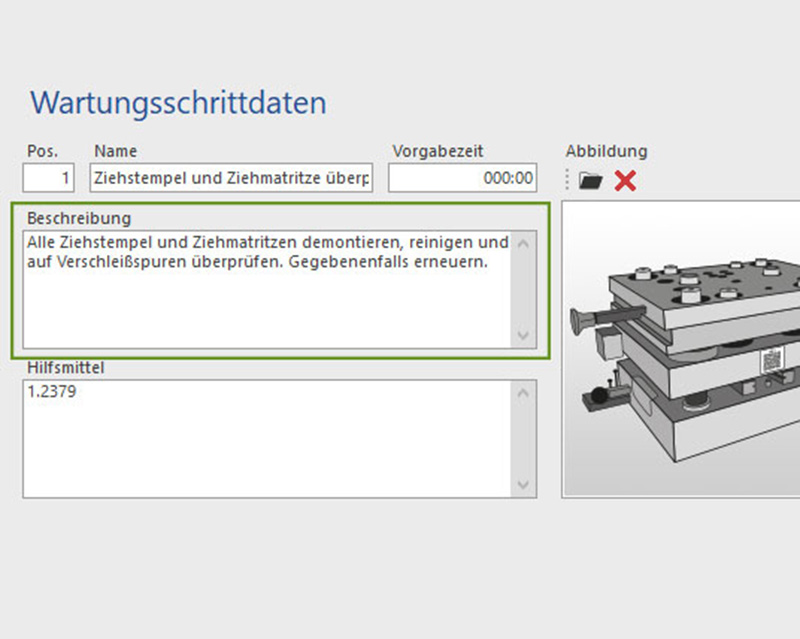
Task: Click inside the Pos. field showing 1
Action: pyautogui.click(x=48, y=178)
